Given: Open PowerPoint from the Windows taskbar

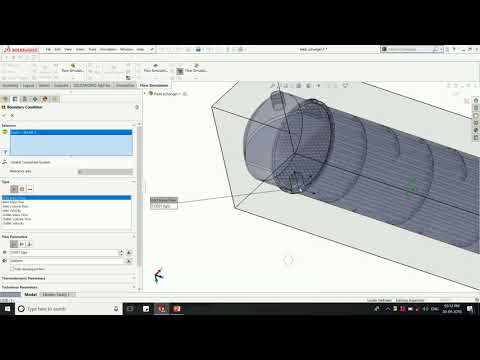Looking at the screenshot, I should [177, 309].
